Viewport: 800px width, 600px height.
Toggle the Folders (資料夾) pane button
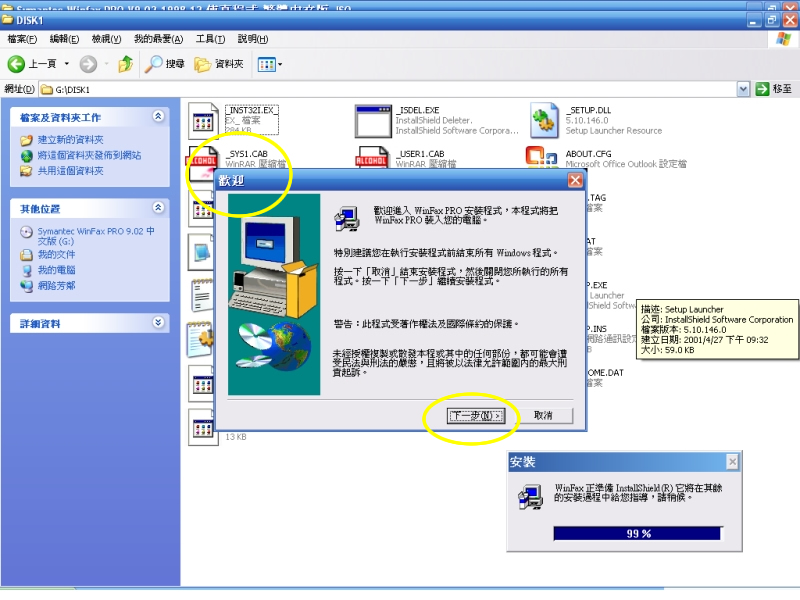click(x=219, y=64)
